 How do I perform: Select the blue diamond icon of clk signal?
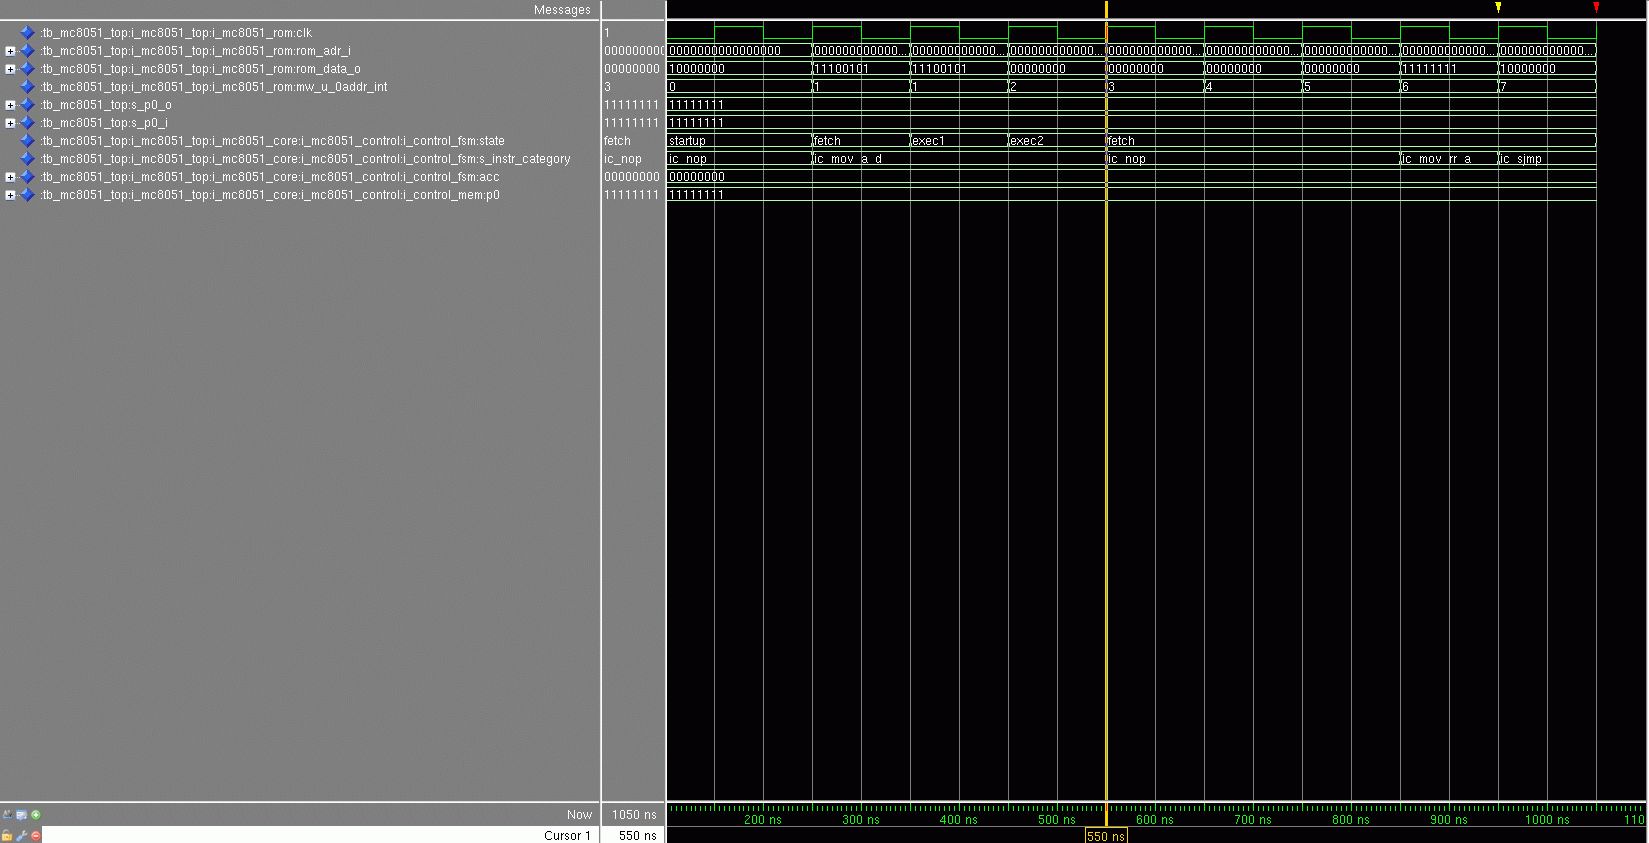pyautogui.click(x=27, y=33)
